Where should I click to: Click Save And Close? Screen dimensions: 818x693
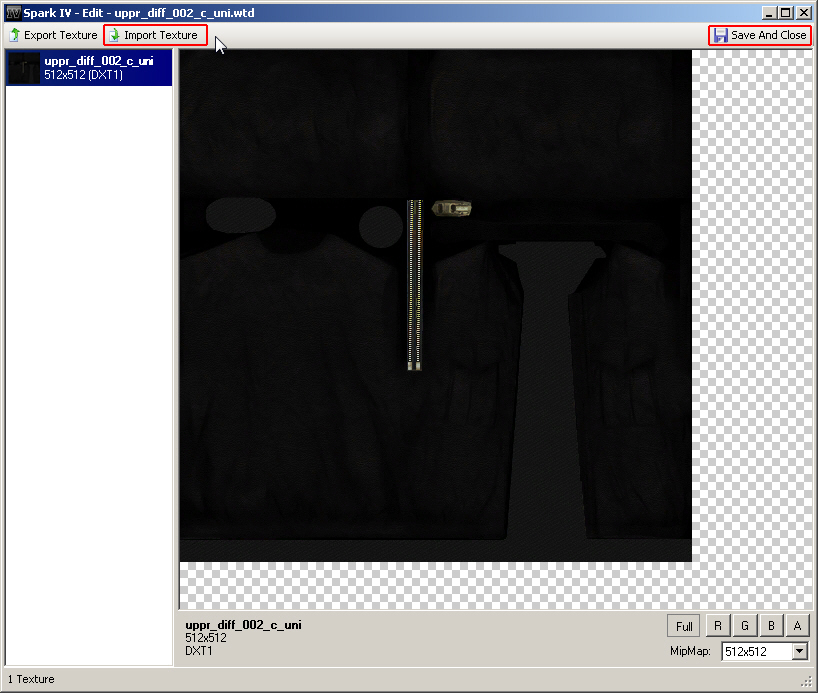tap(760, 35)
